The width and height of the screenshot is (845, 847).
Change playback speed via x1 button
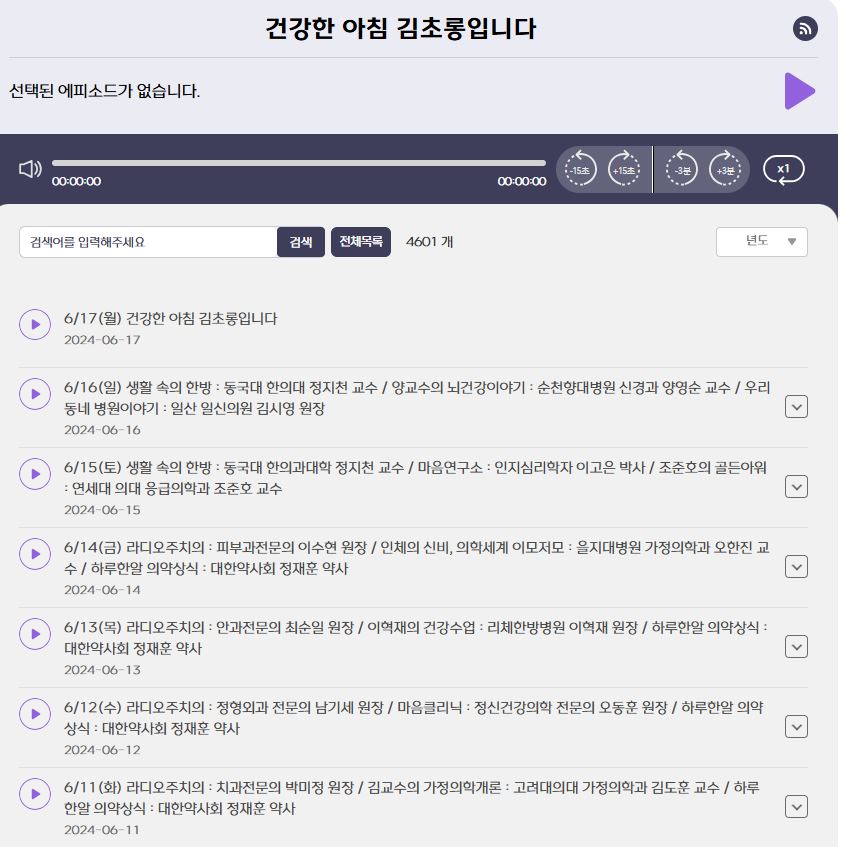point(783,168)
